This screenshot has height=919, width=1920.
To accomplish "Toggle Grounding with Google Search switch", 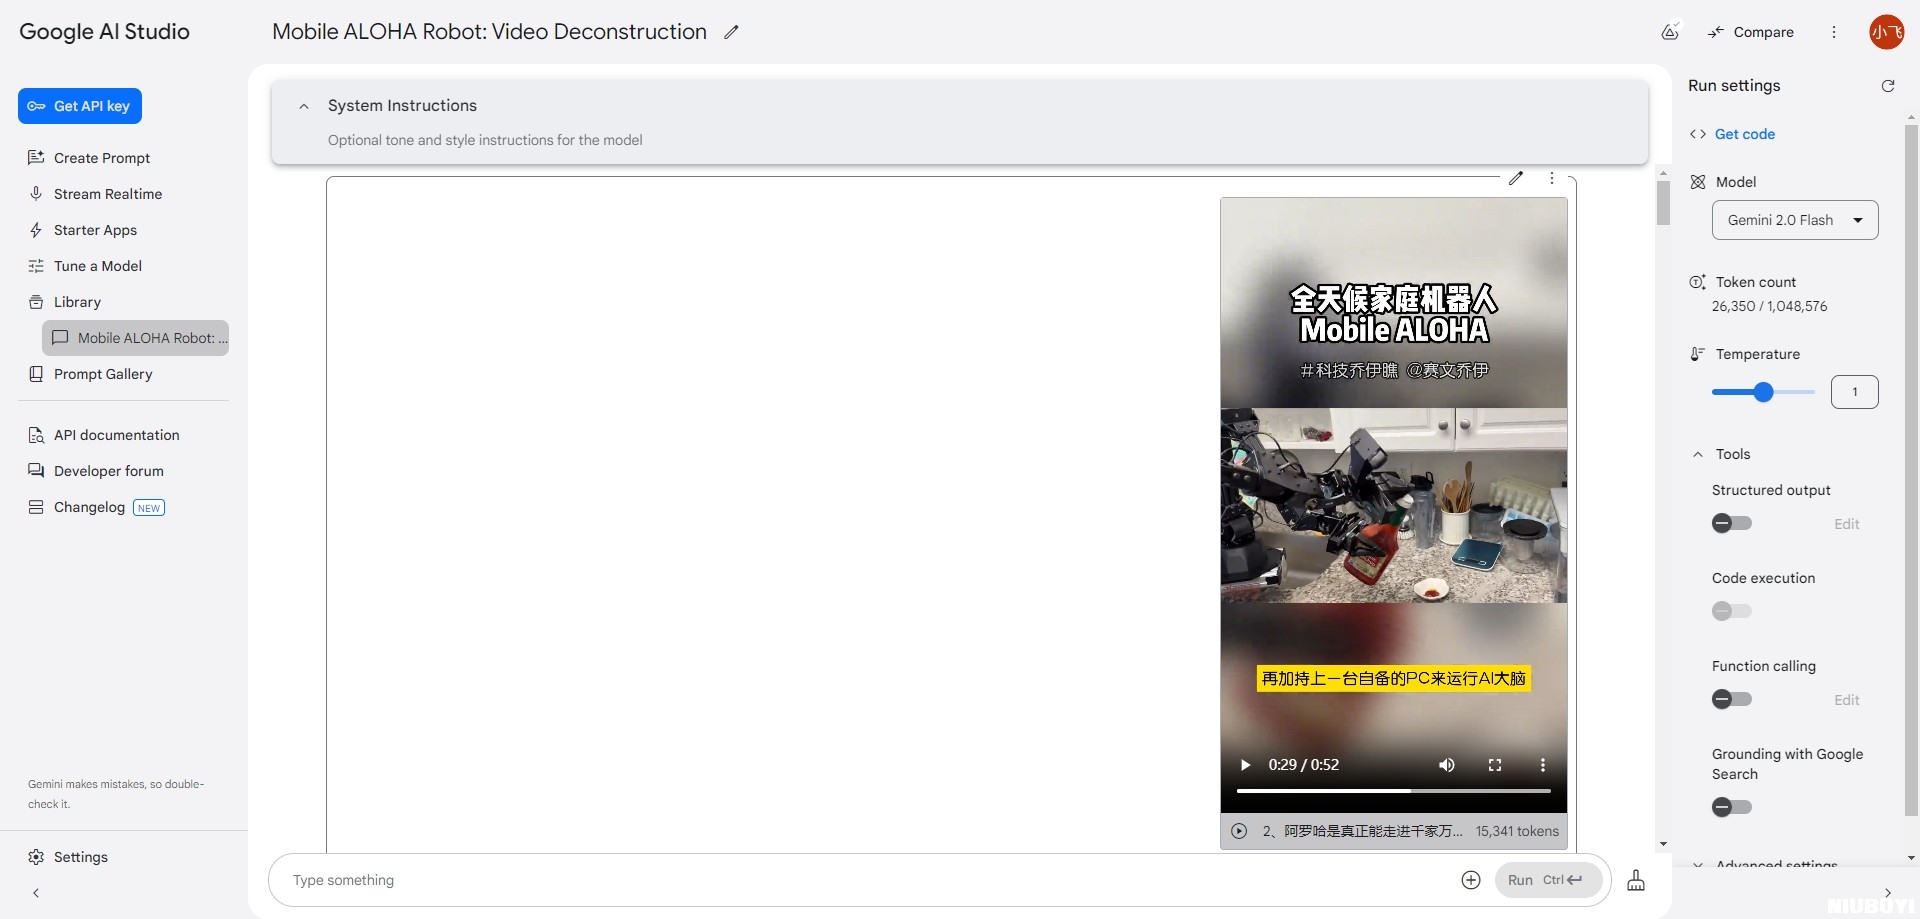I will point(1732,807).
